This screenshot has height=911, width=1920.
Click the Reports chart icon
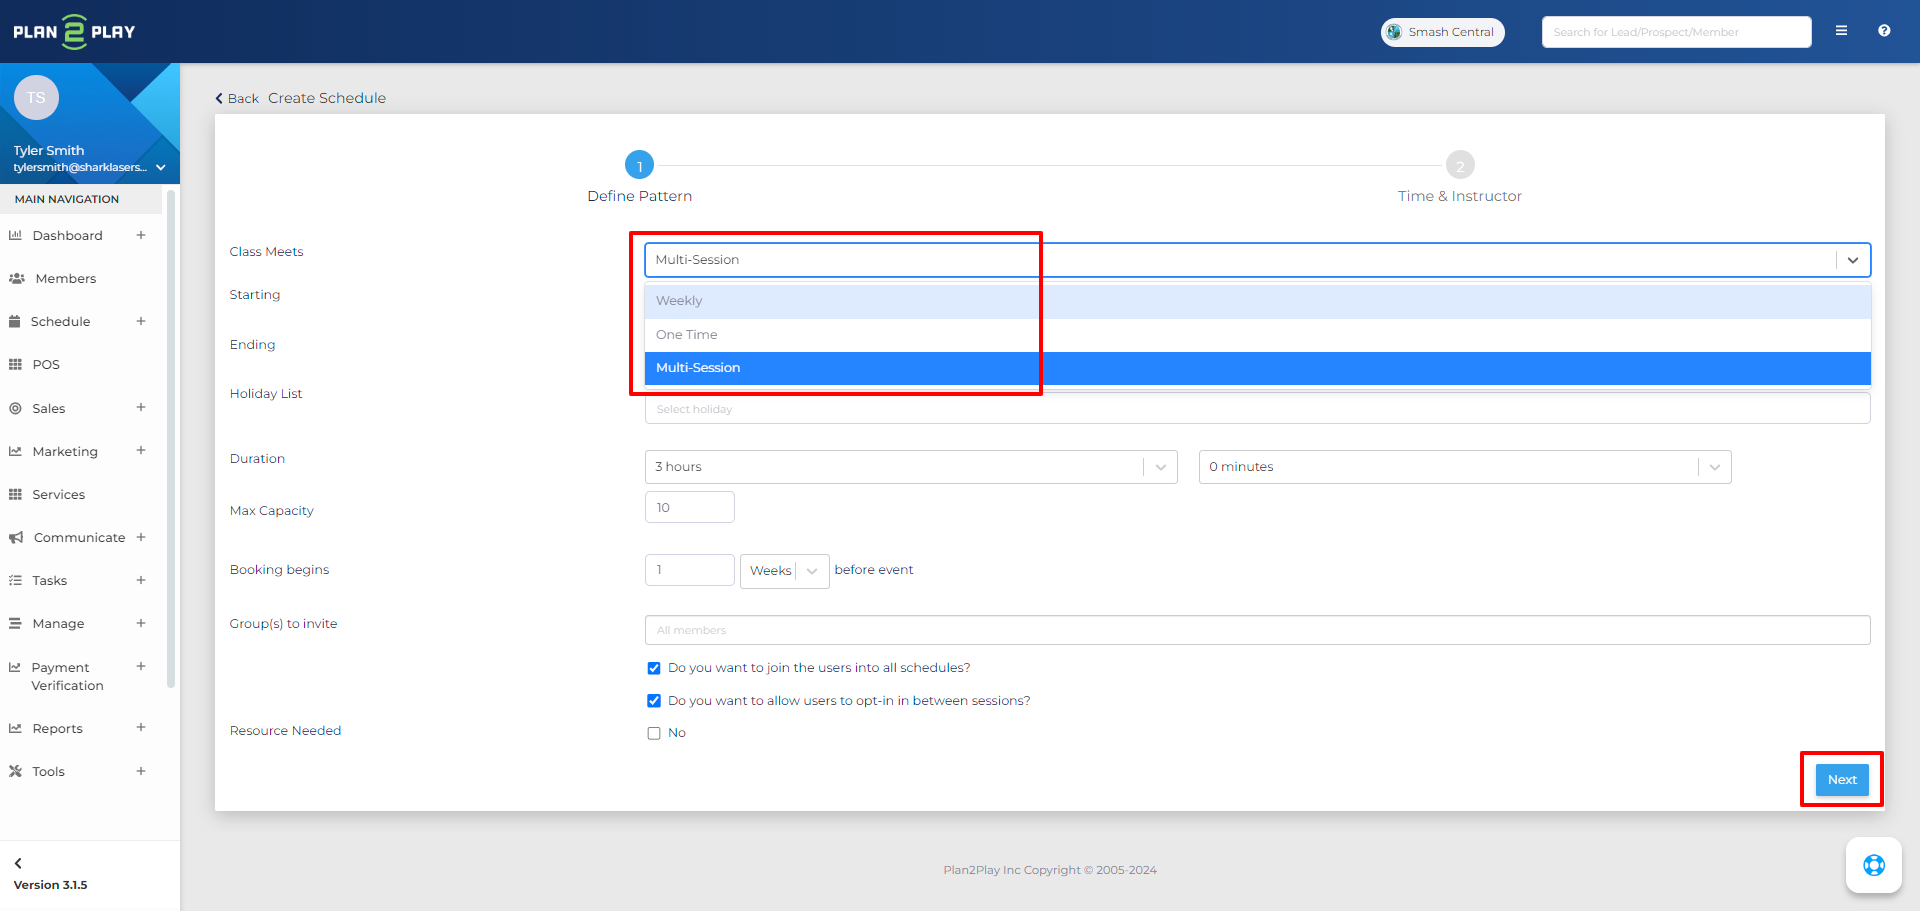click(15, 728)
